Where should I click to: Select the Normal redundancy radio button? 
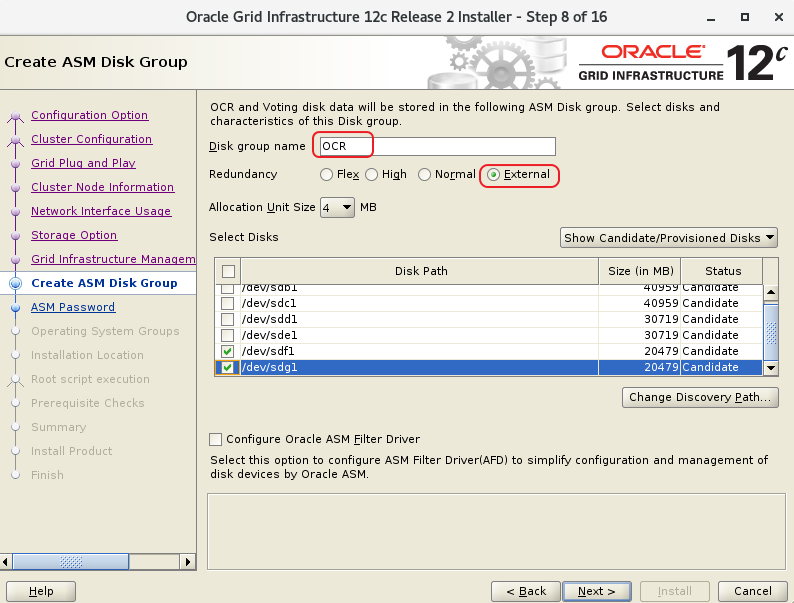pos(425,175)
